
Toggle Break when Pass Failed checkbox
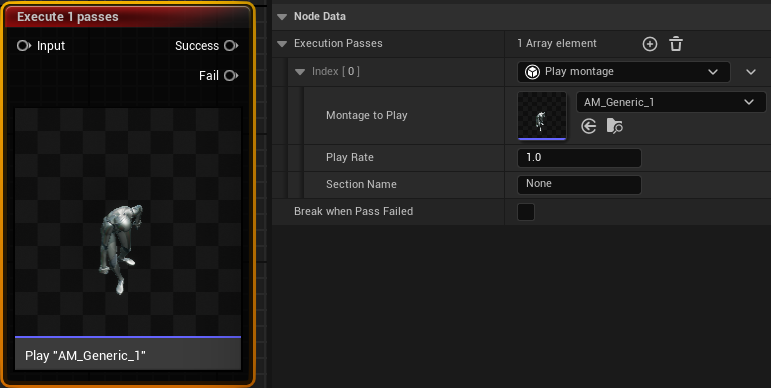[x=526, y=212]
